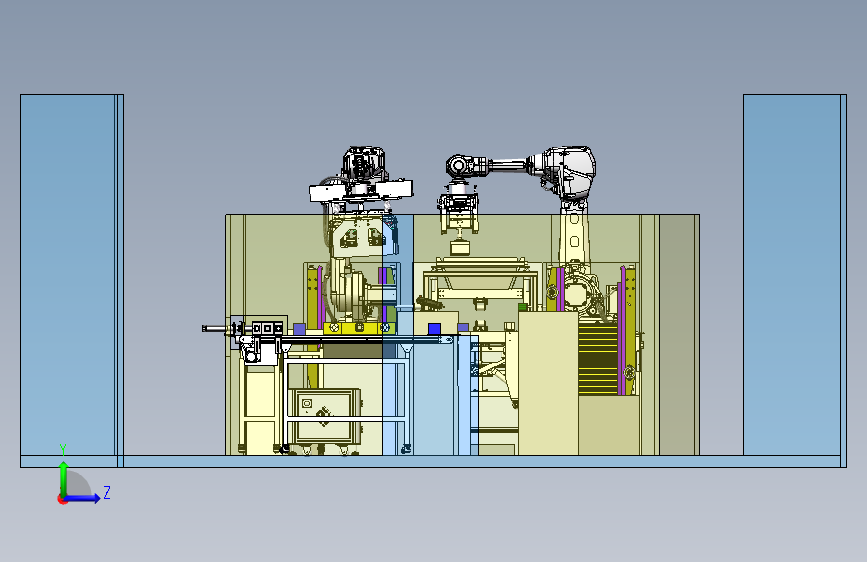Click the 'Z' axis label text
Screen dimensions: 867x562
tap(107, 492)
